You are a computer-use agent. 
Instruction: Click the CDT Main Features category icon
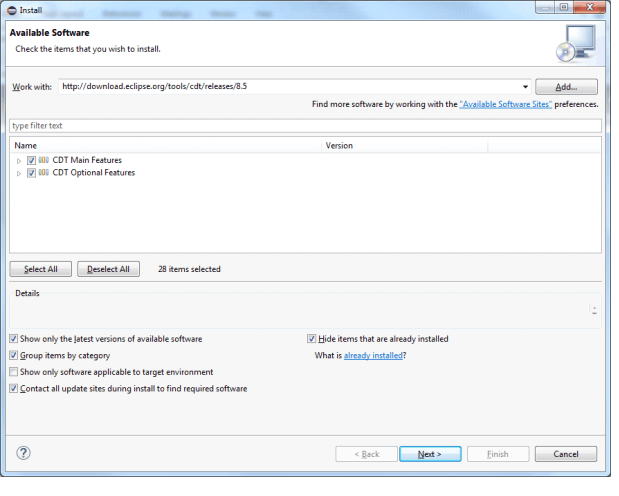(44, 160)
